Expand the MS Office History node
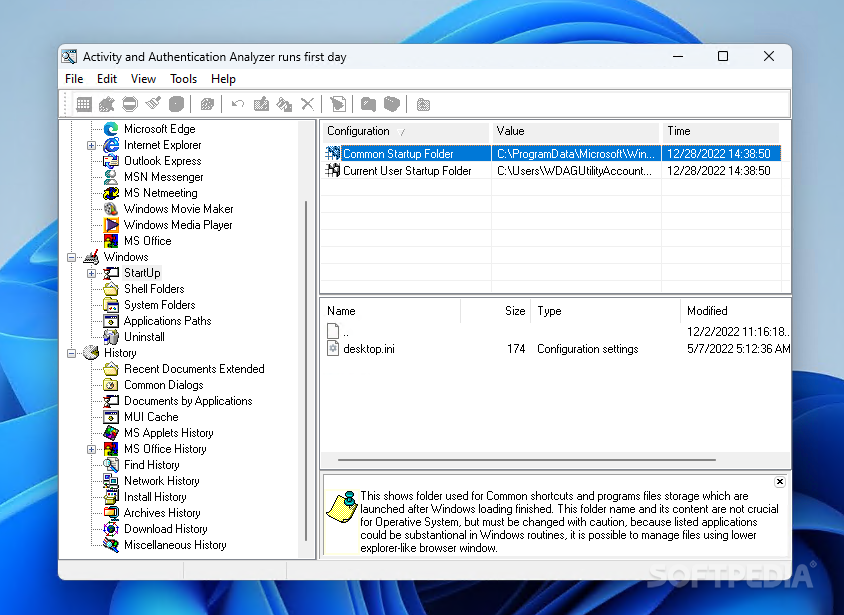 [92, 449]
